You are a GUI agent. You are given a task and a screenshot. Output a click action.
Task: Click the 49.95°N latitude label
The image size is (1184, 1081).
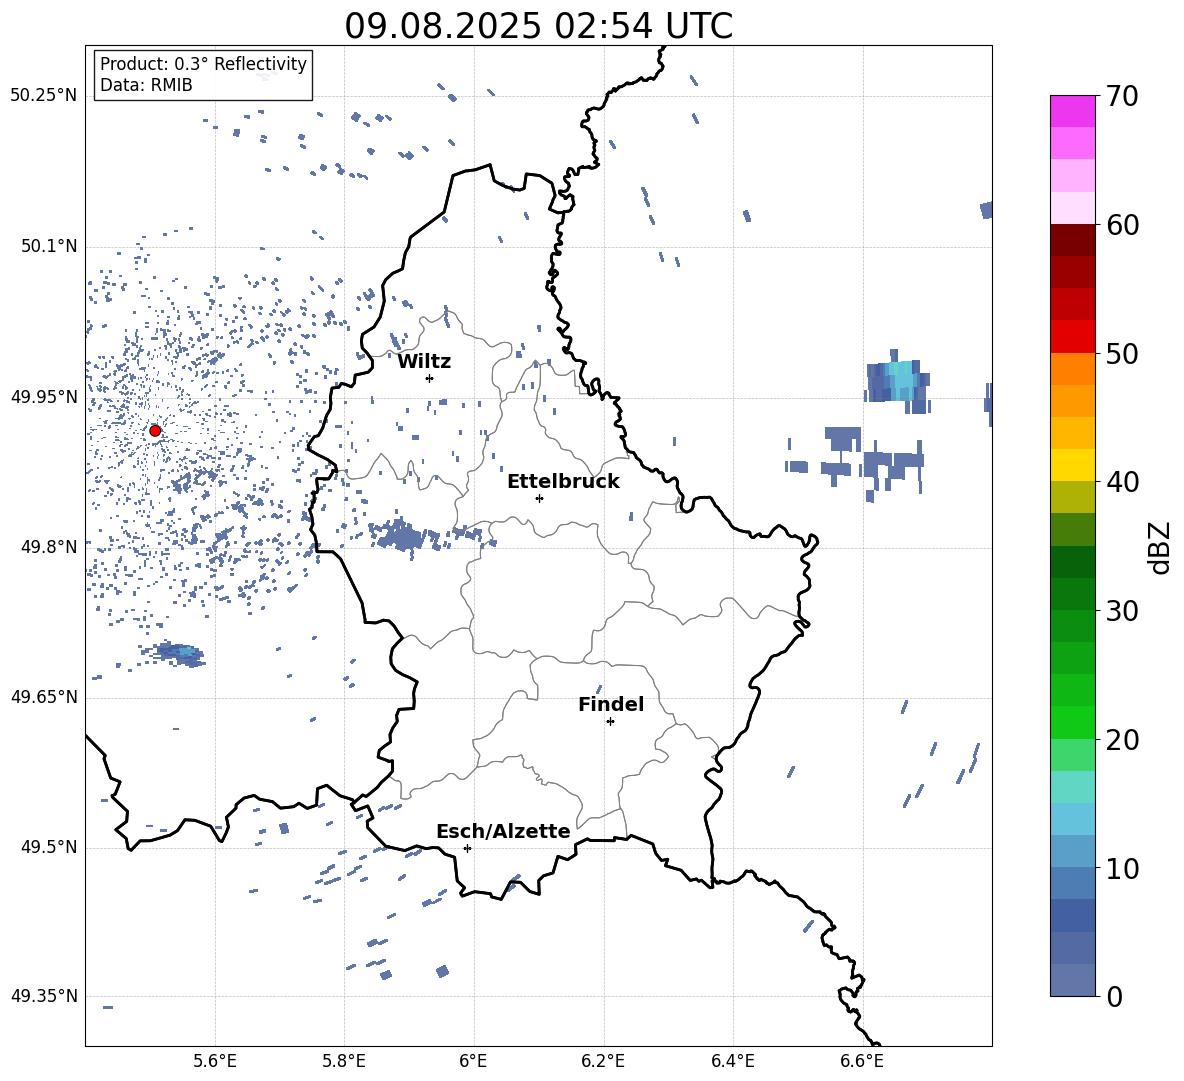(x=44, y=396)
